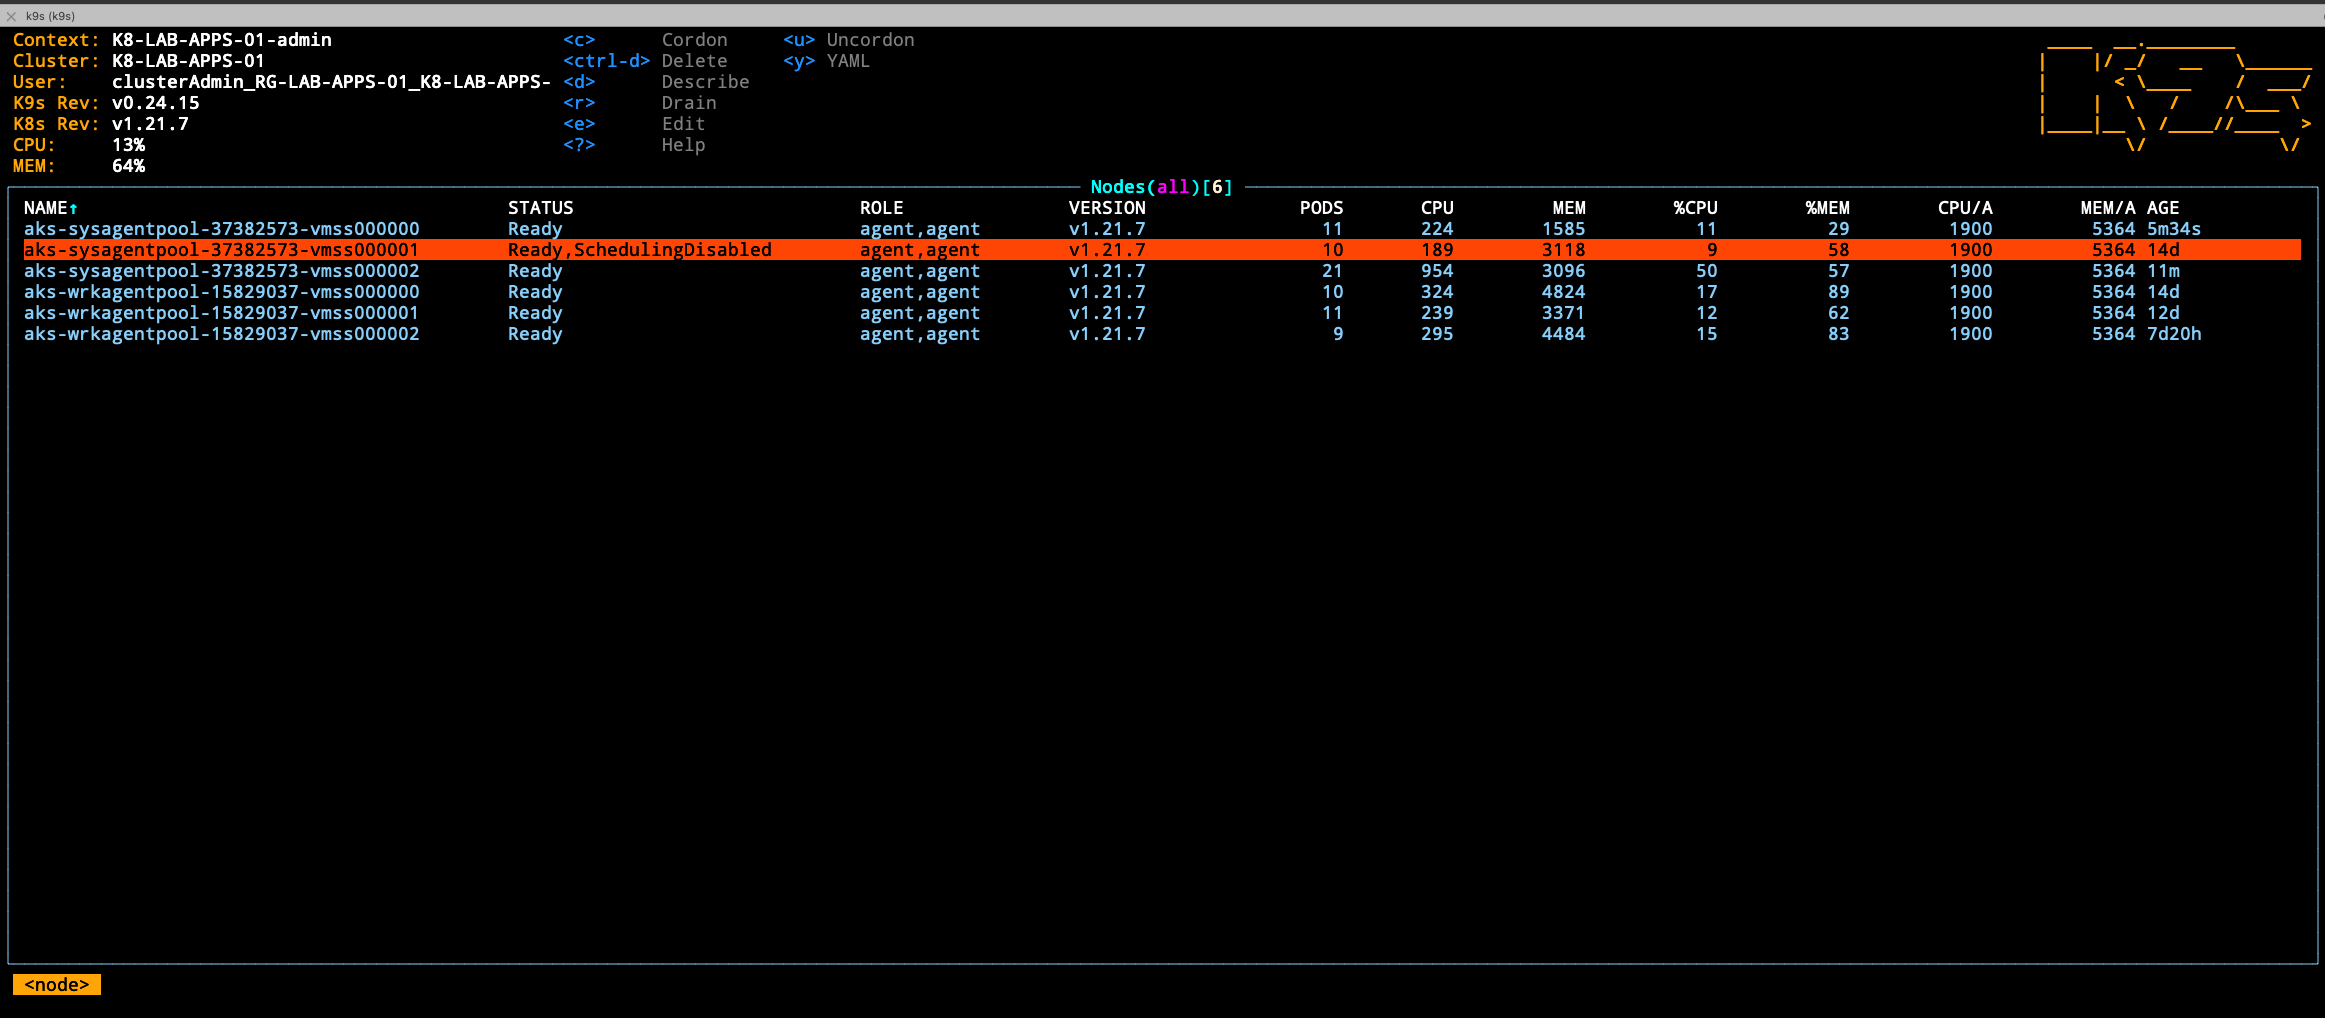Screen dimensions: 2325x1018
Task: Close the k9s terminal tab
Action: click(11, 16)
